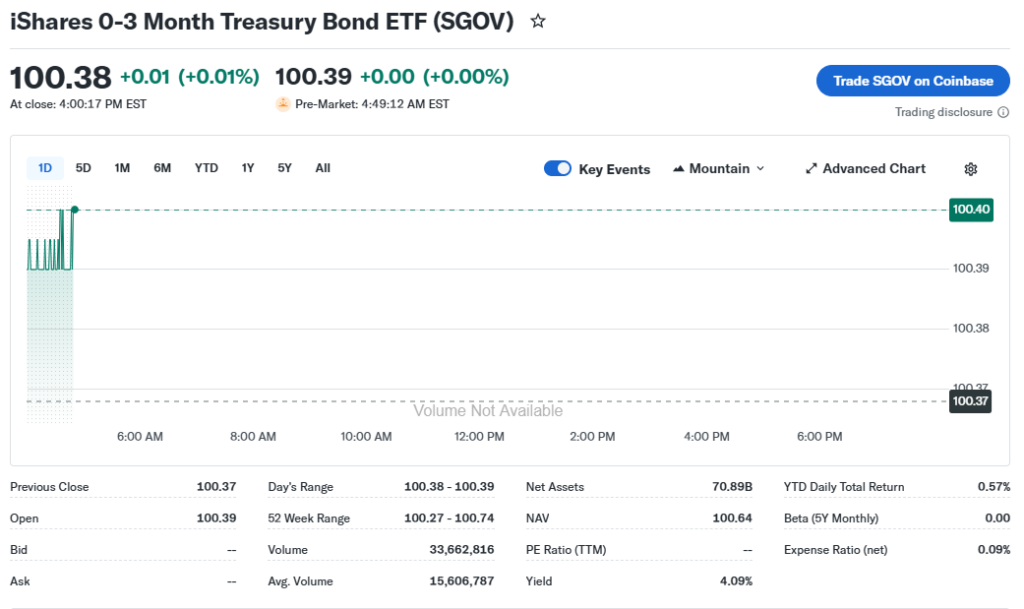Click the 100.40 current price marker
This screenshot has height=609, width=1024.
tap(971, 209)
